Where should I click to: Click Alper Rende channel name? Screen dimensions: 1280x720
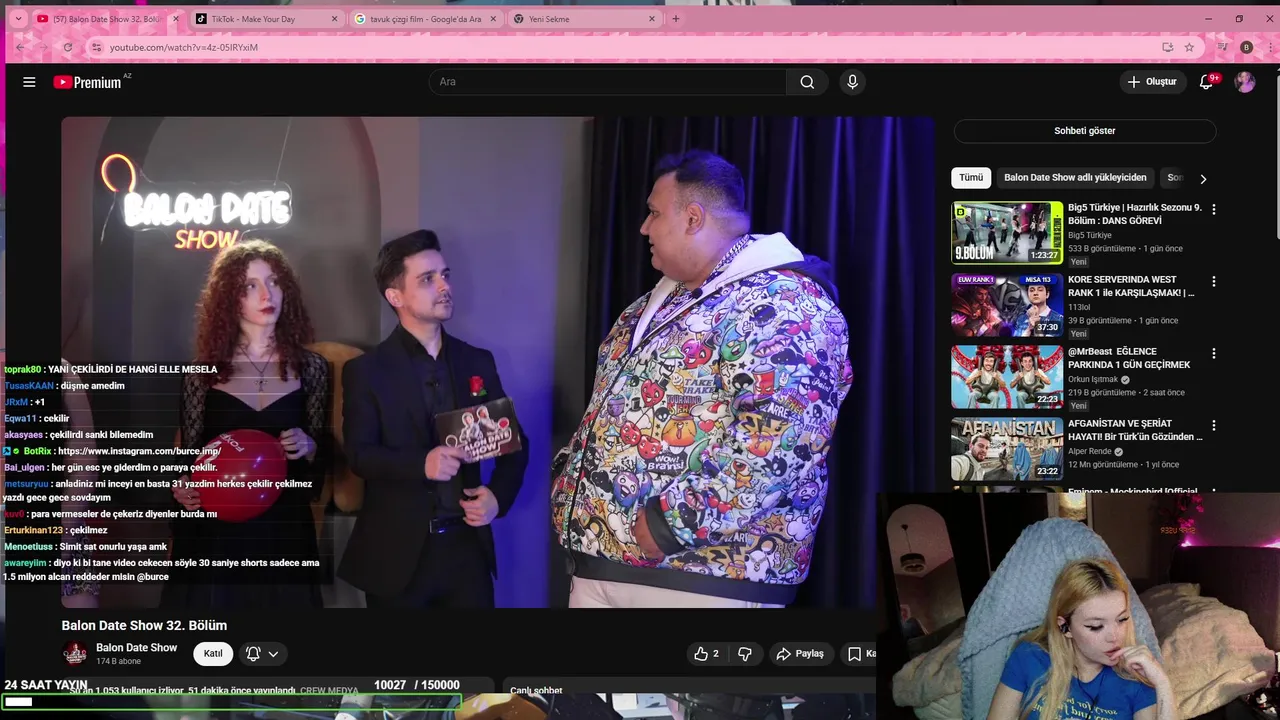[1090, 452]
